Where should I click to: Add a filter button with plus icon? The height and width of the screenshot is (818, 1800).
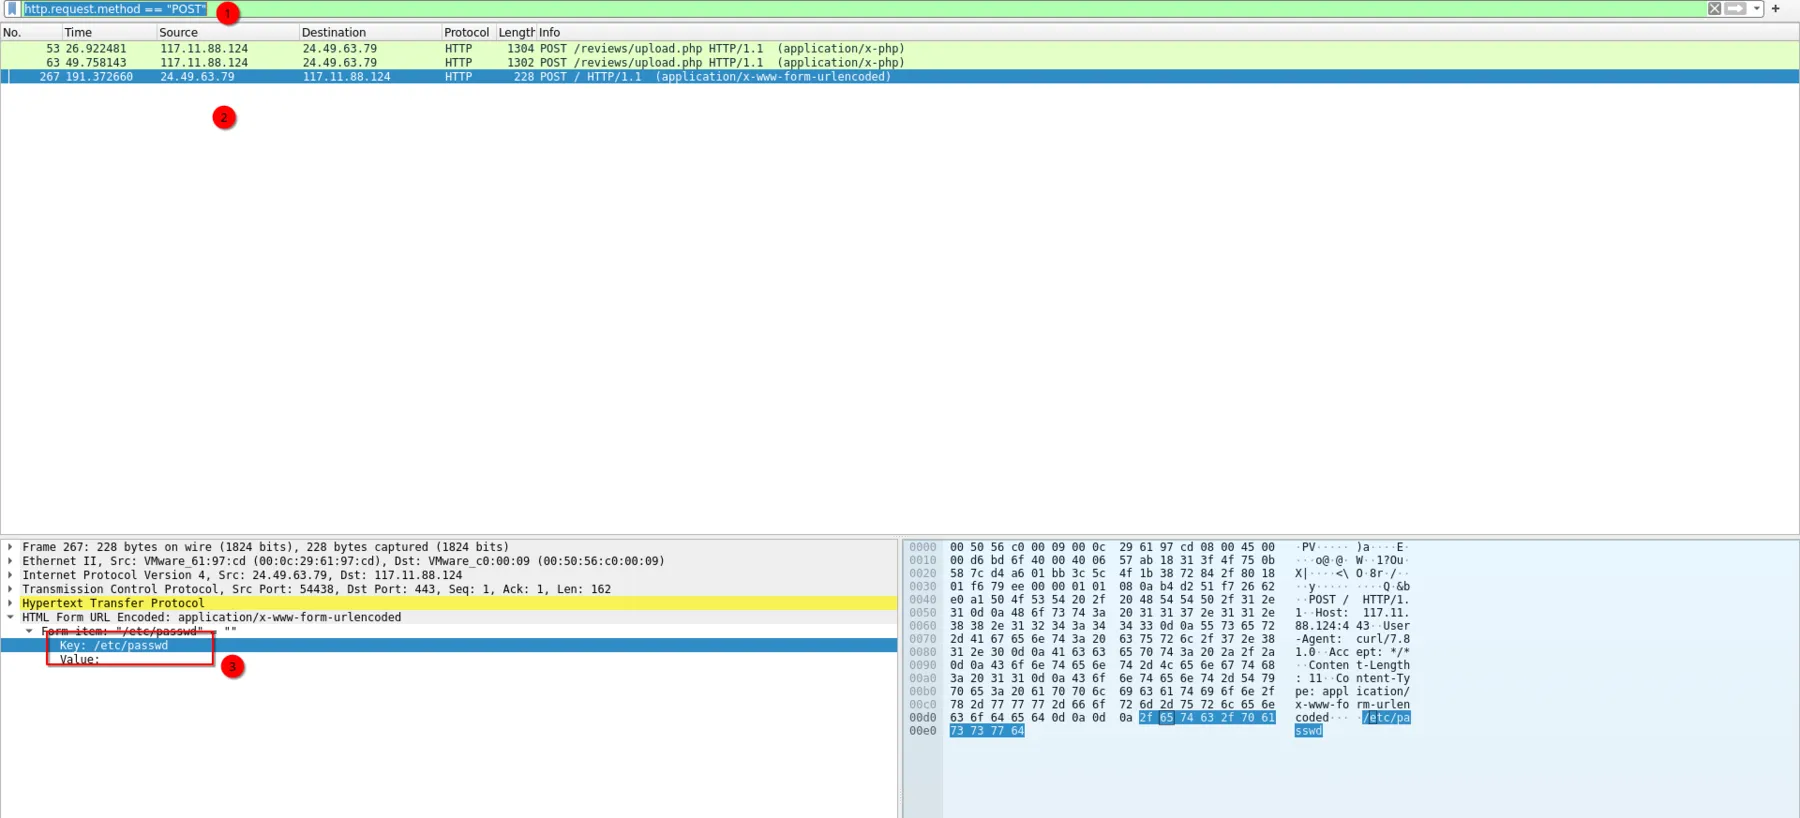click(1776, 9)
